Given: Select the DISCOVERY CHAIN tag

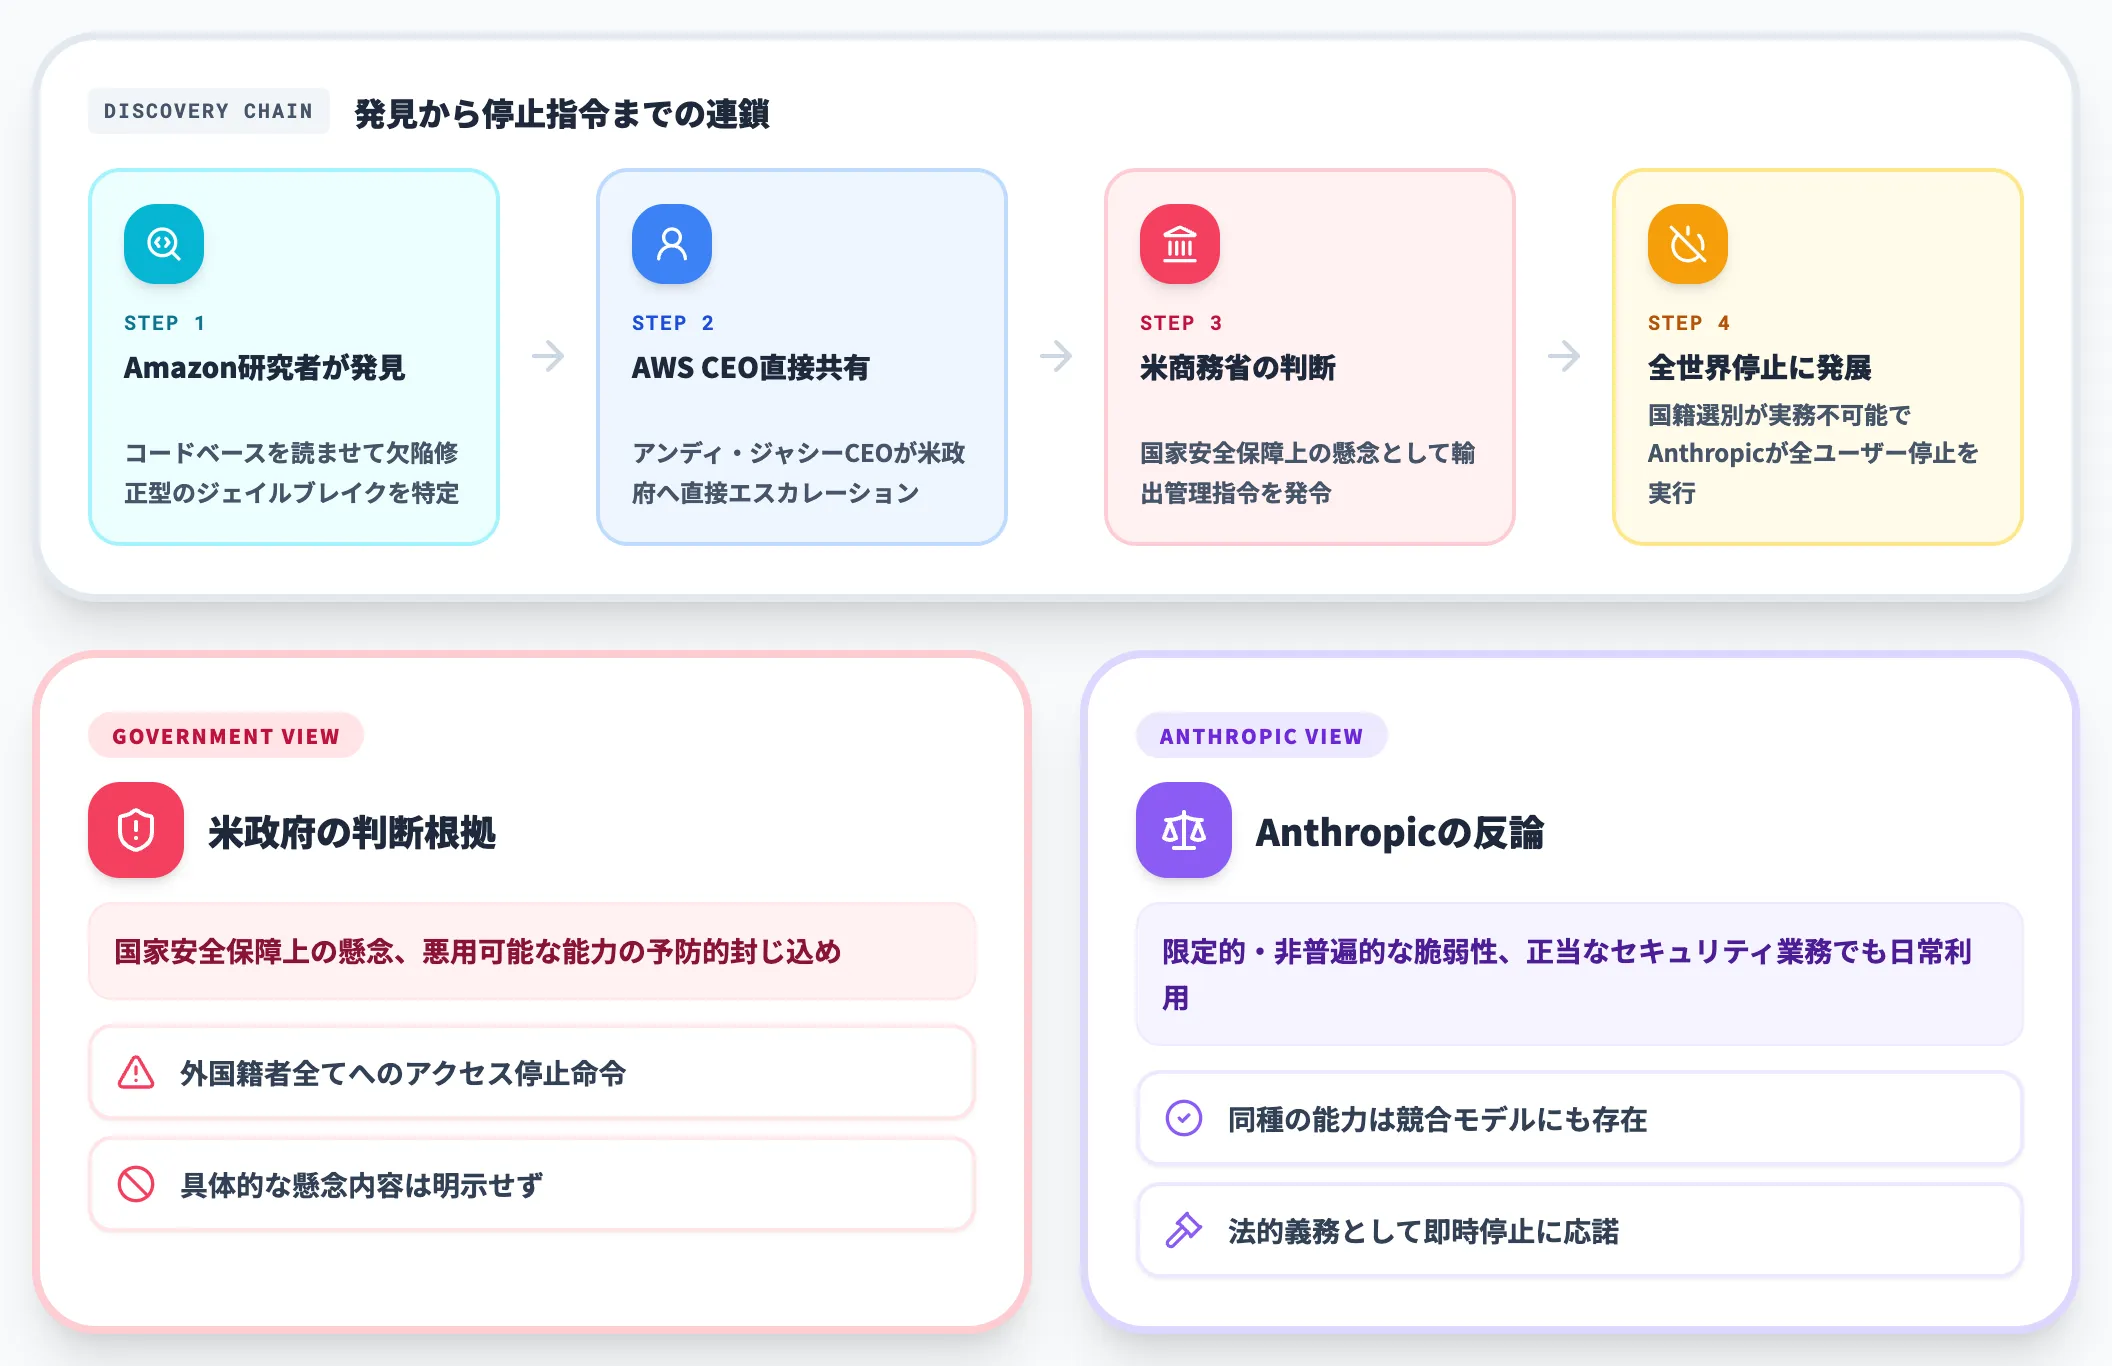Looking at the screenshot, I should click(208, 111).
